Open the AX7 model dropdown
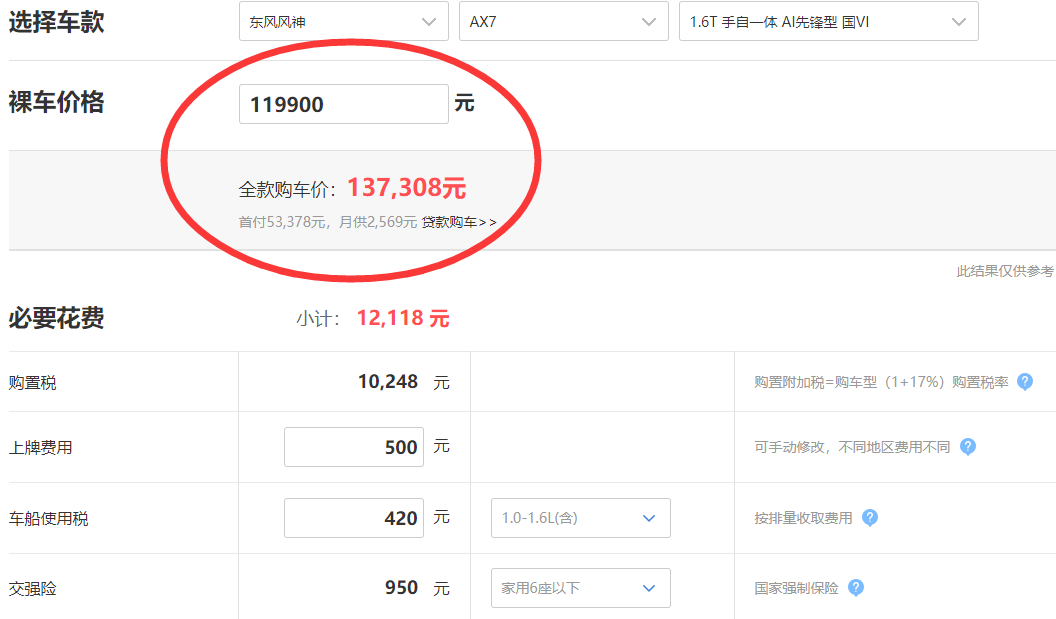 [x=564, y=22]
